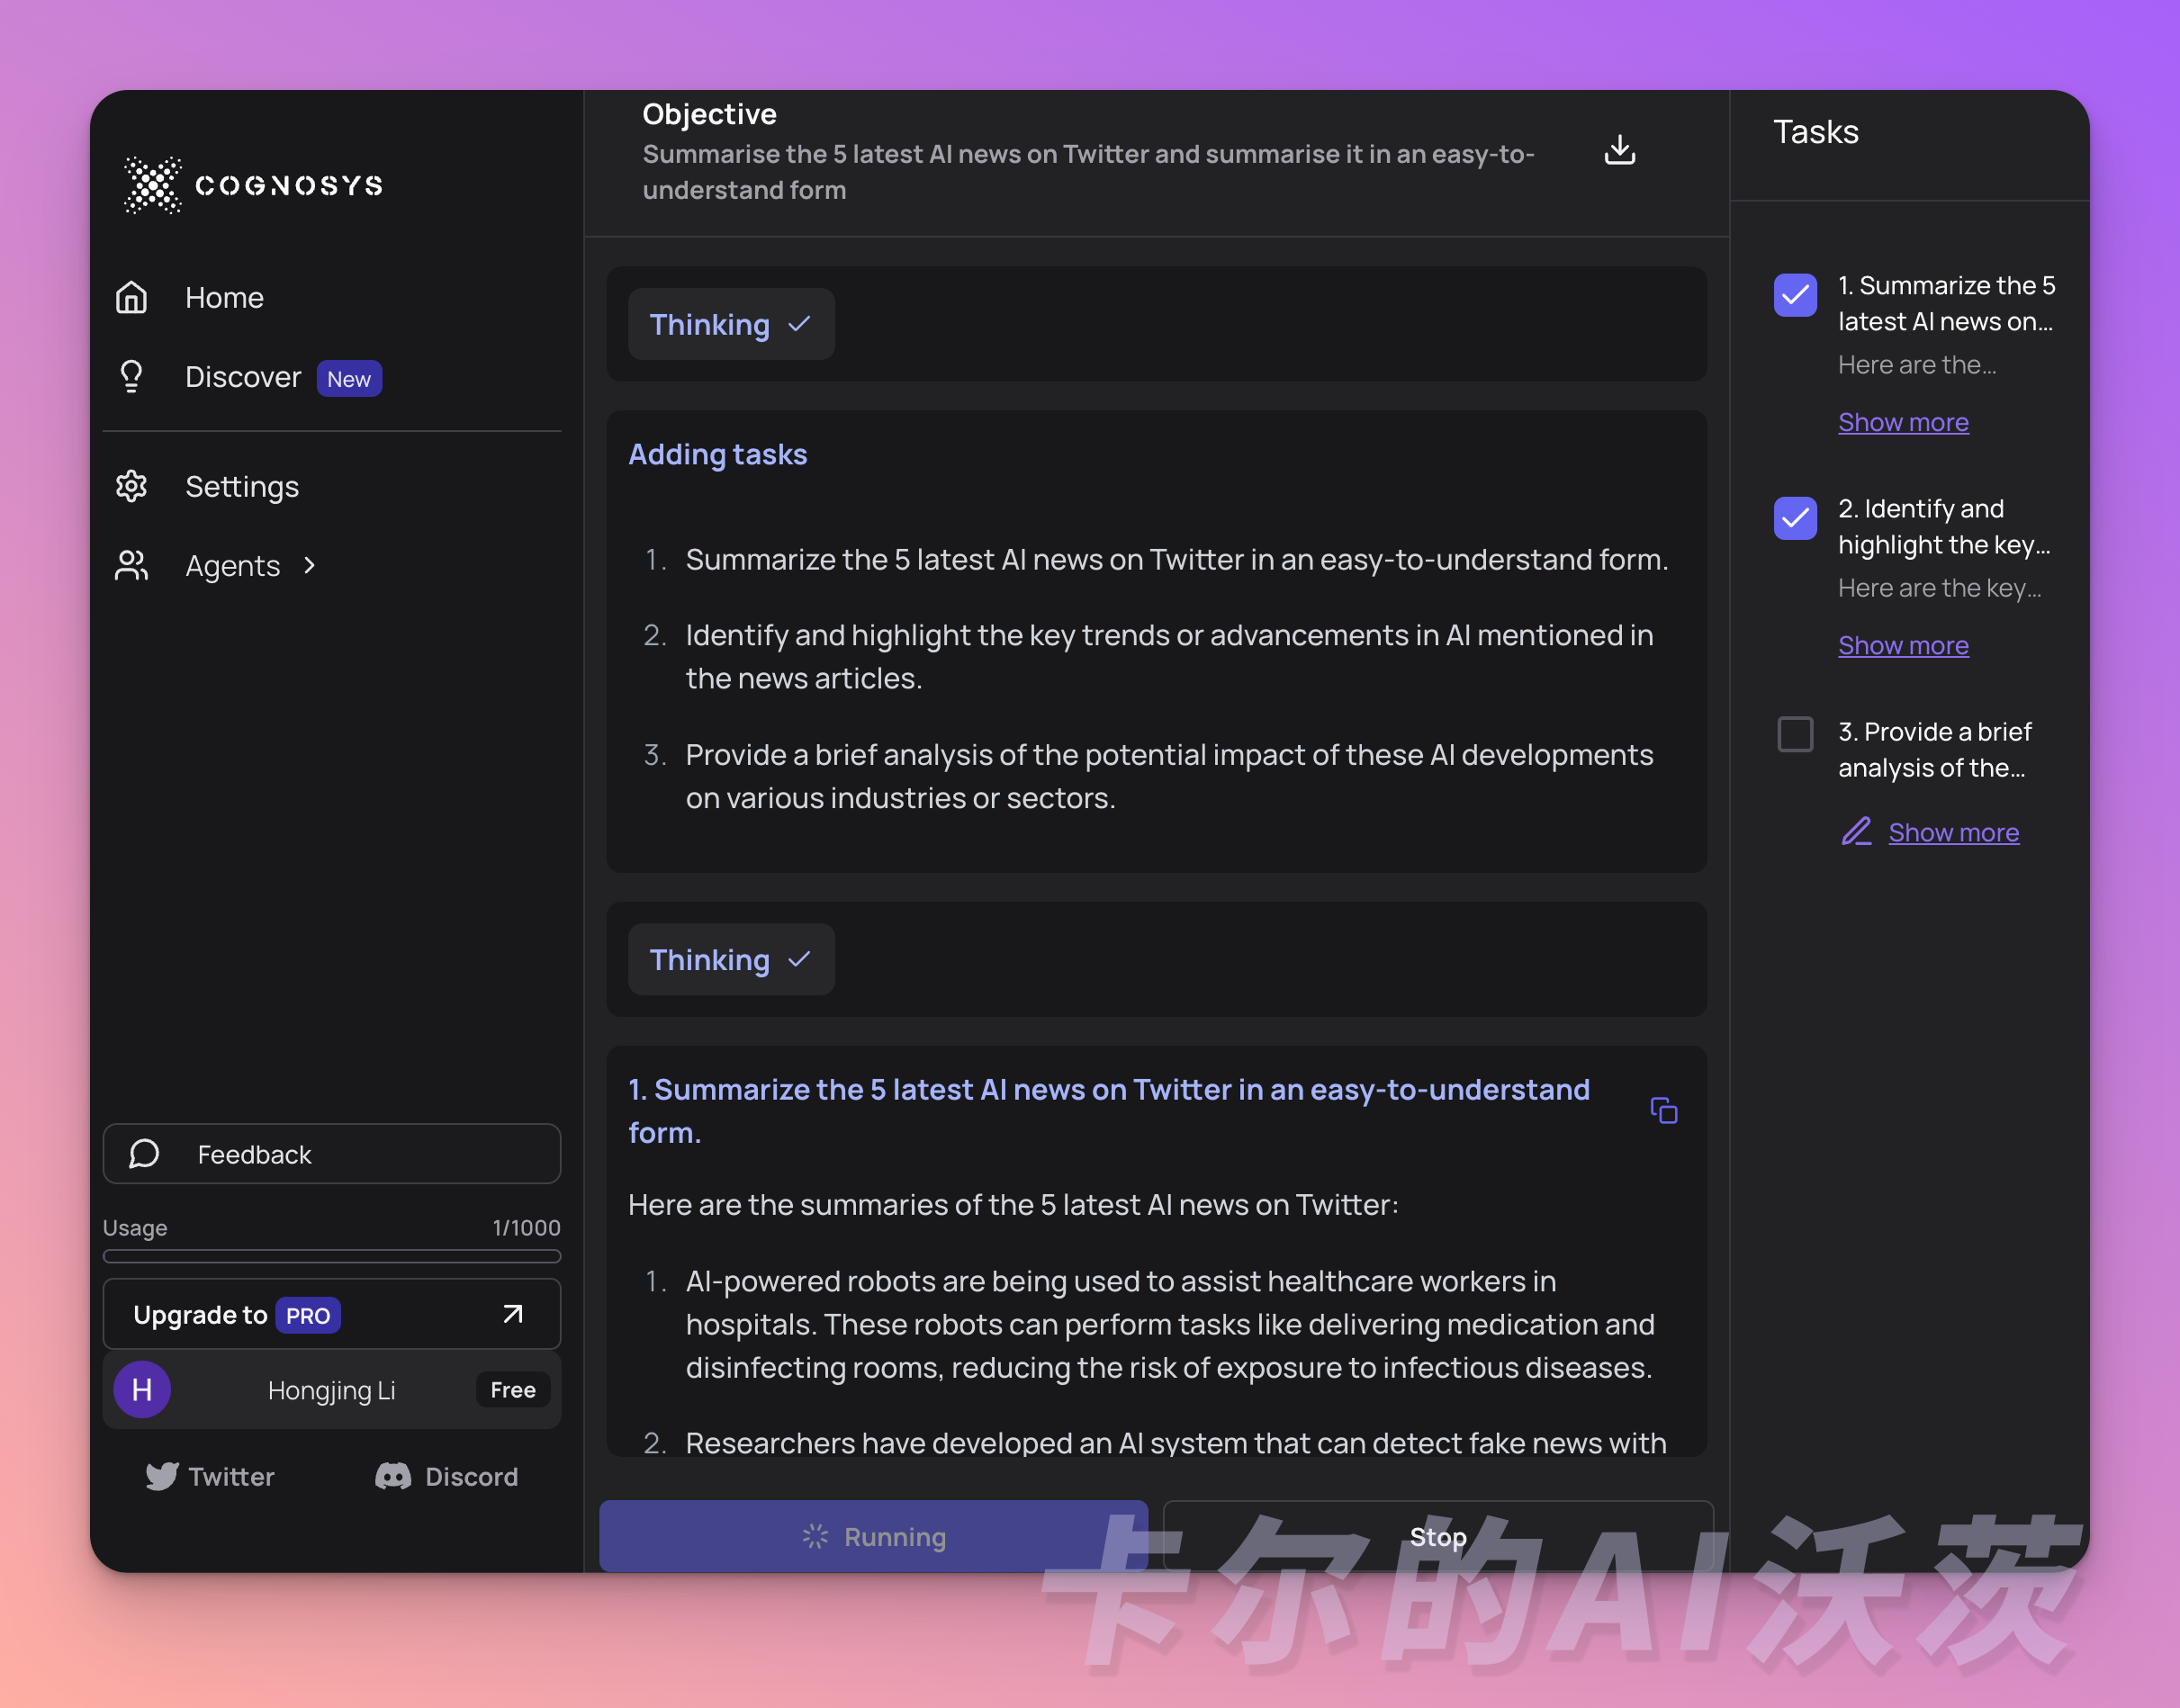Uncheck task 2 Identify and highlight checkbox
Viewport: 2180px width, 1708px height.
tap(1796, 518)
